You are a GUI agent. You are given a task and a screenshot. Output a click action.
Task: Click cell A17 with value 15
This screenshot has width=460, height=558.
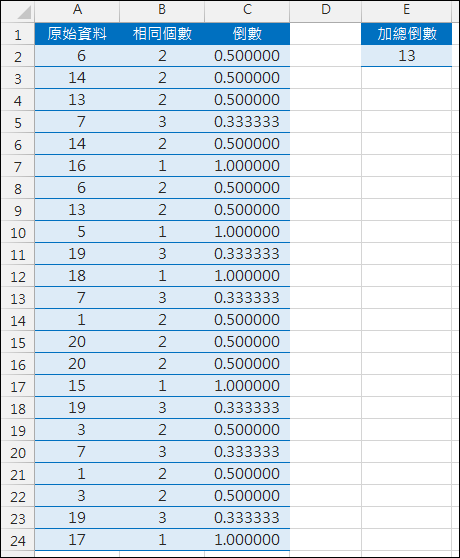(77, 386)
